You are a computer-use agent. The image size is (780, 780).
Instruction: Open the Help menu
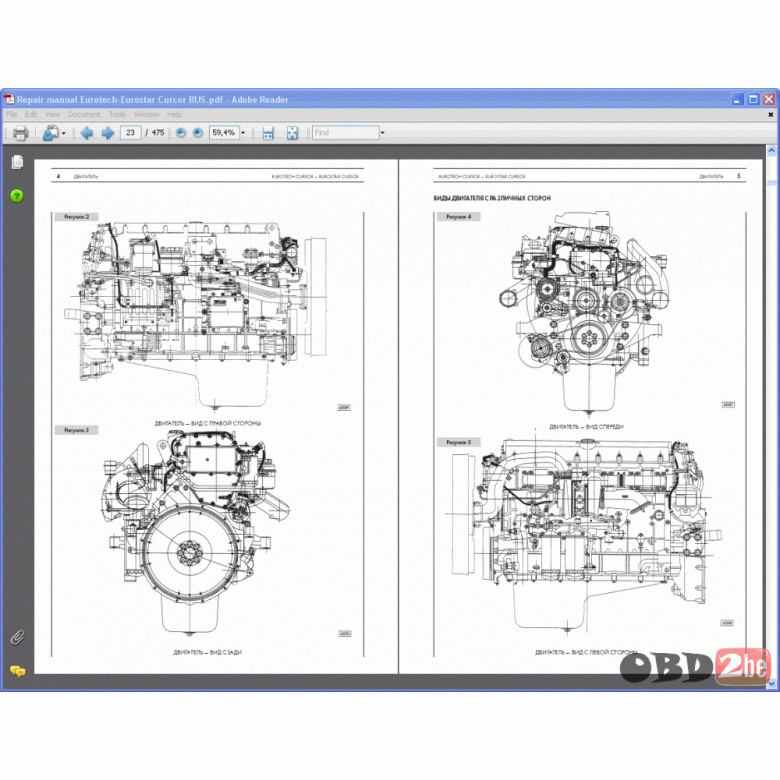[174, 114]
